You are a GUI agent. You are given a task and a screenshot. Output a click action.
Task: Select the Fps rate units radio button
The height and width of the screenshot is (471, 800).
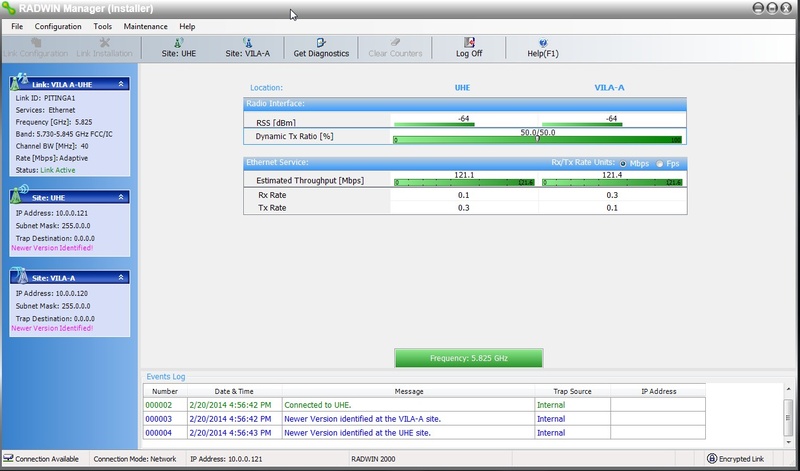(660, 164)
